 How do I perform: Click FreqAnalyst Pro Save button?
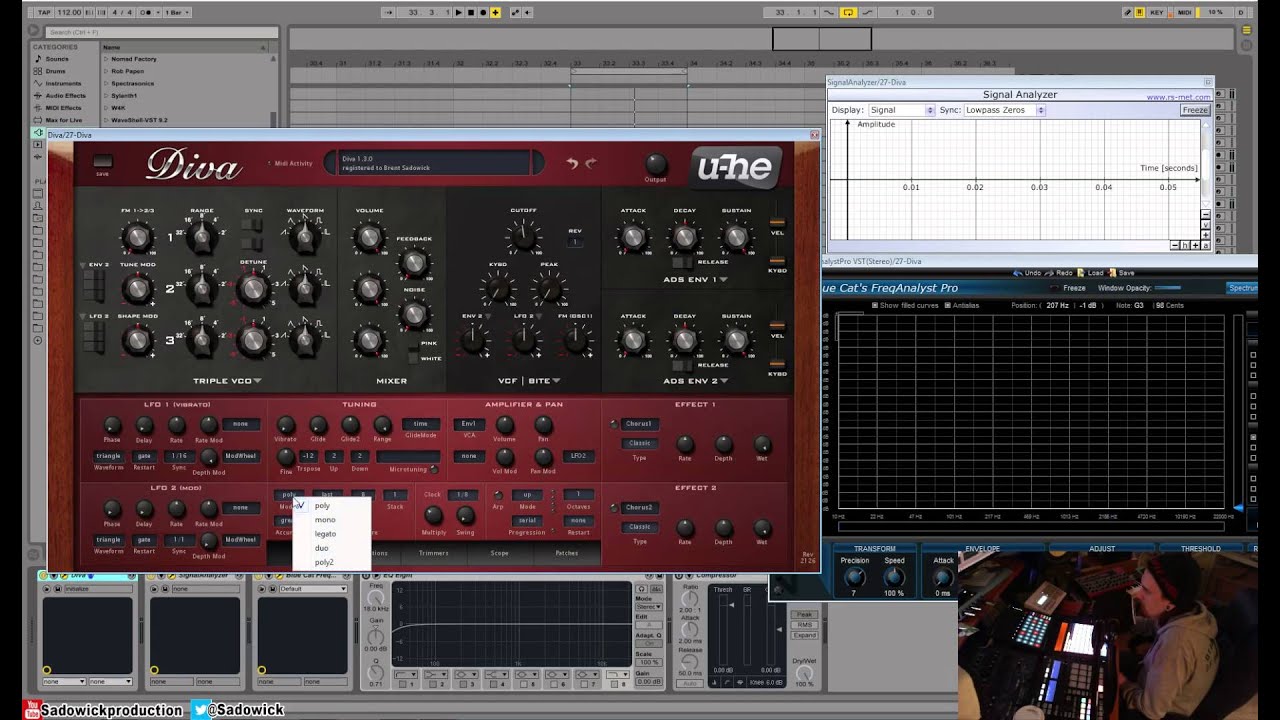pos(1121,273)
